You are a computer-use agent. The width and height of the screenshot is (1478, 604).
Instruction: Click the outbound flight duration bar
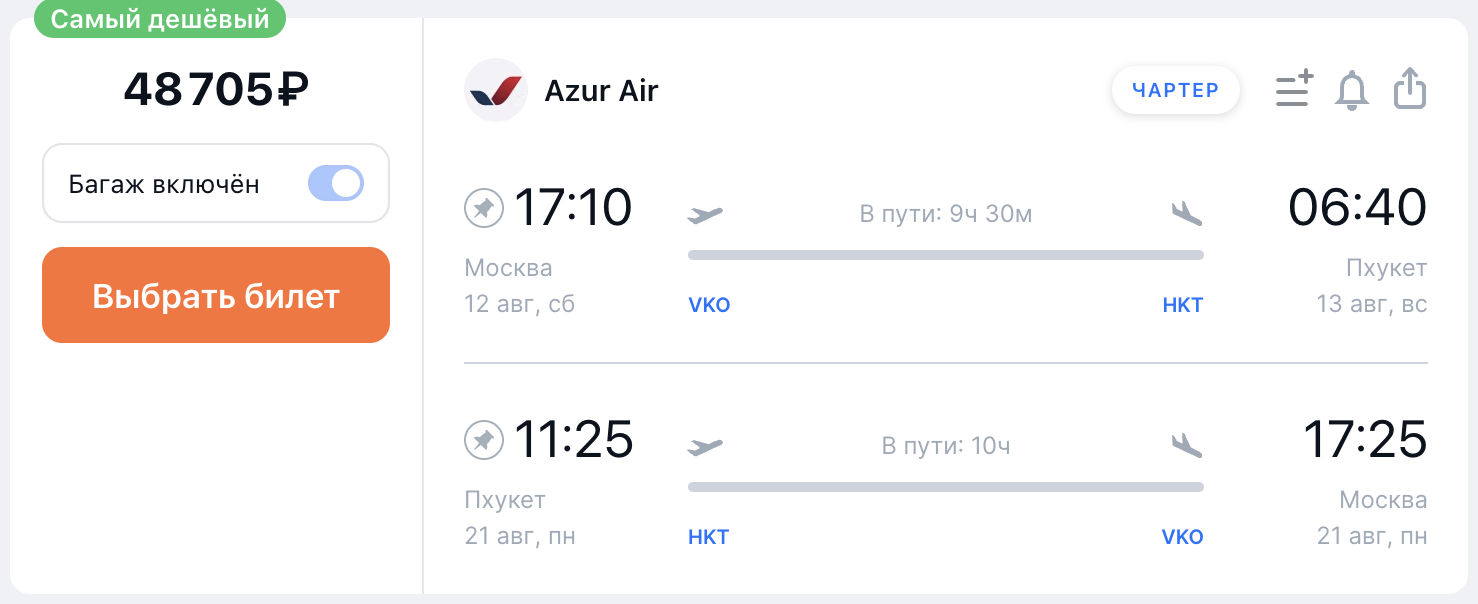click(945, 255)
